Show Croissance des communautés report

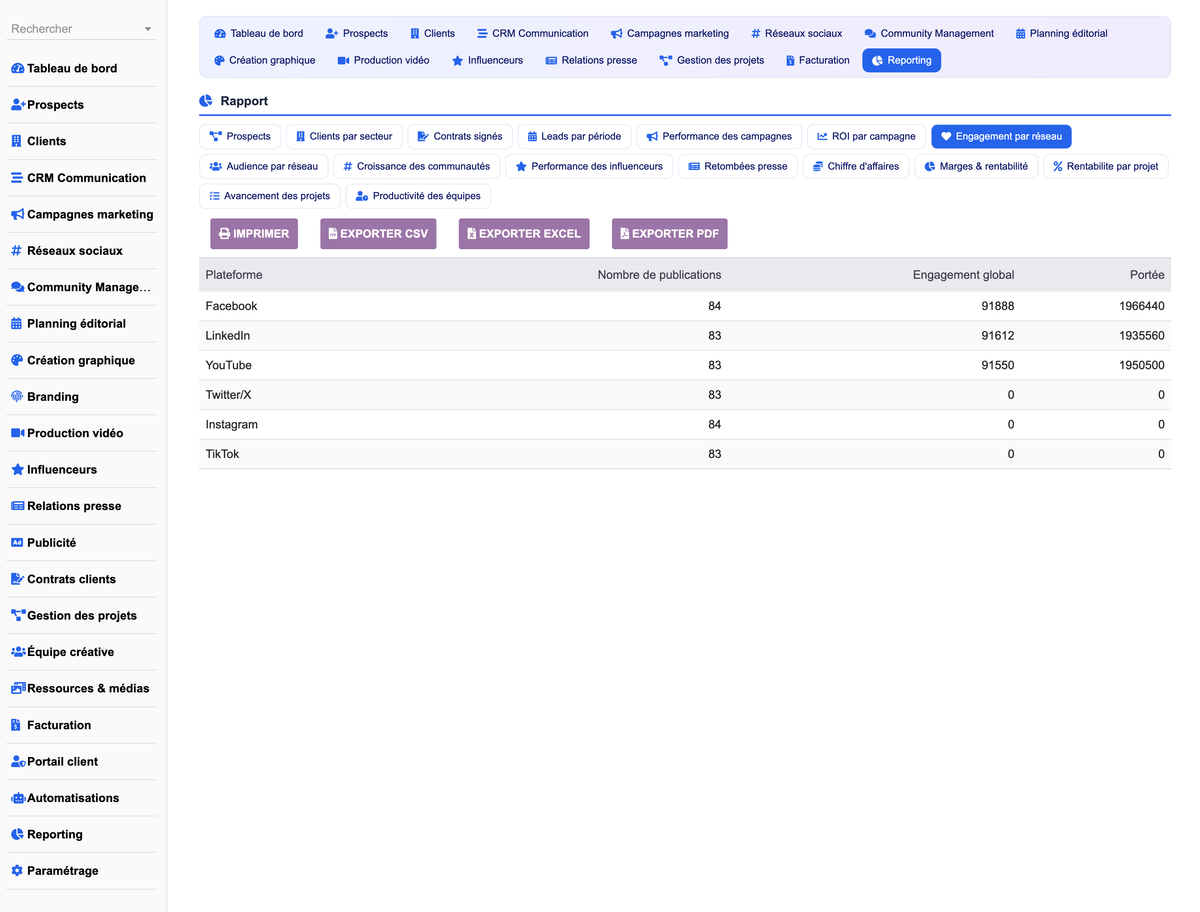(x=417, y=167)
